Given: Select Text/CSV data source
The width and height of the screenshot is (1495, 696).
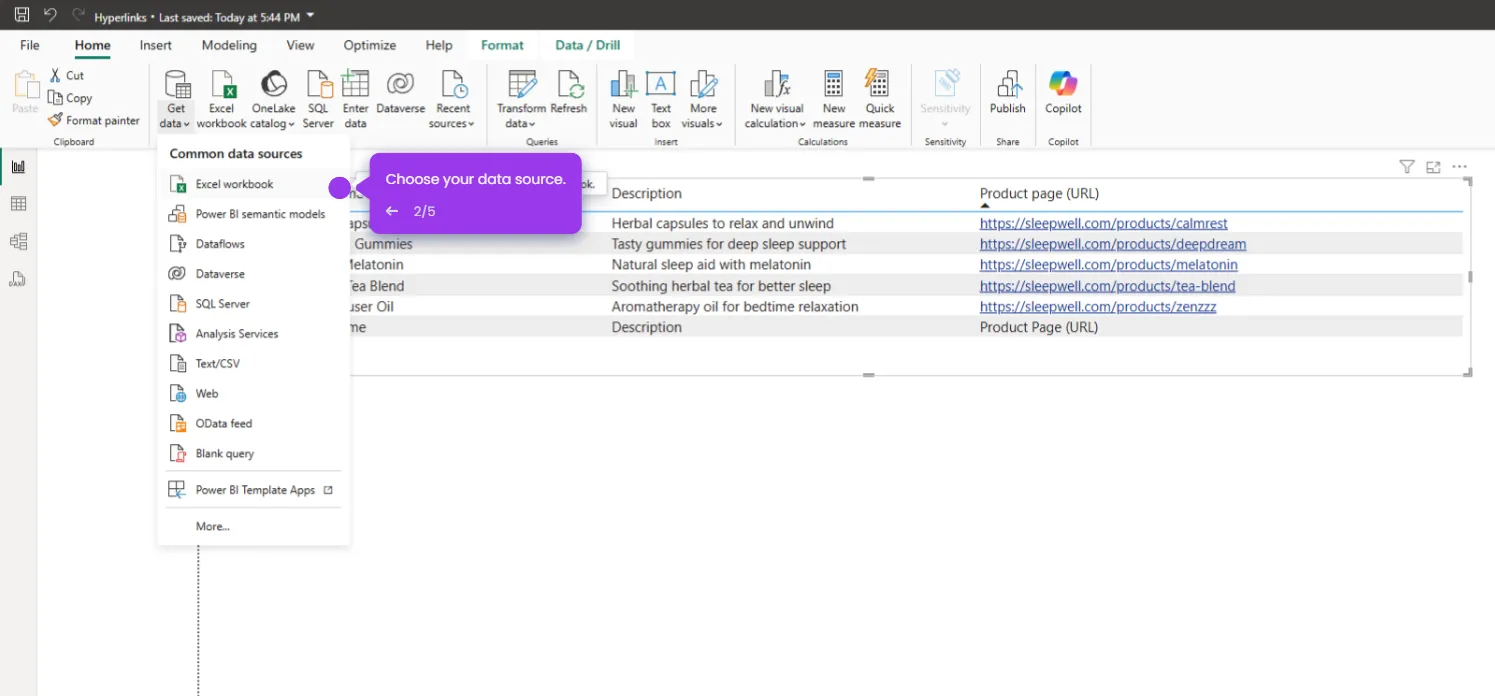Looking at the screenshot, I should 253,364.
